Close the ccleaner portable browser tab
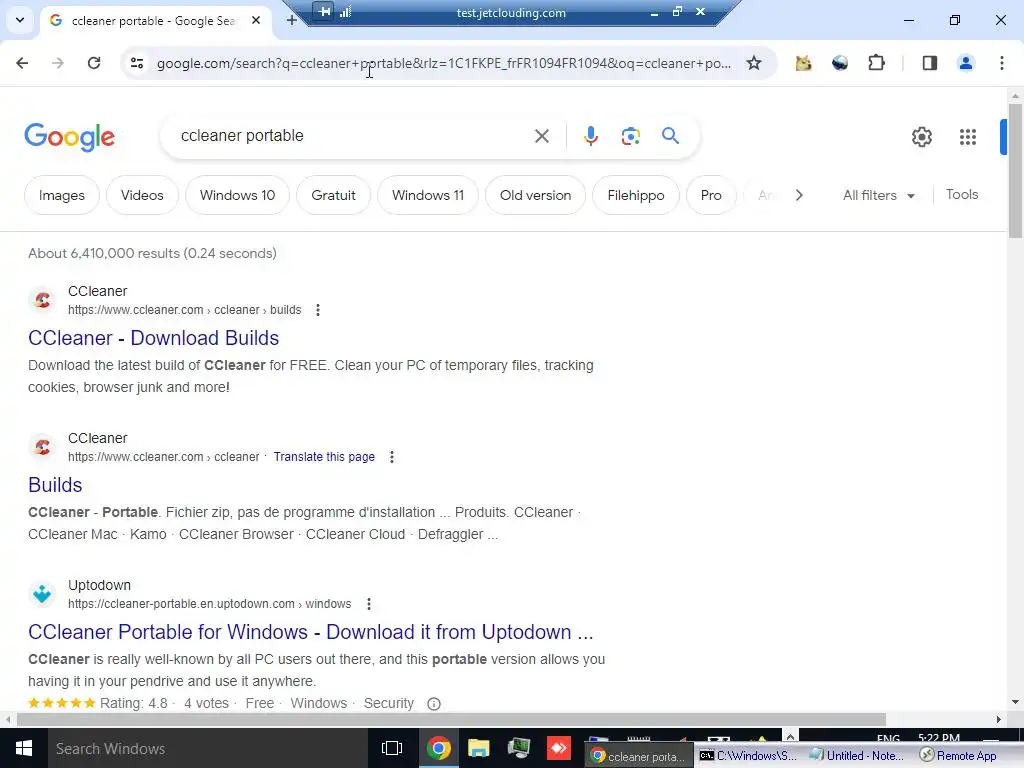This screenshot has width=1024, height=768. coord(256,20)
